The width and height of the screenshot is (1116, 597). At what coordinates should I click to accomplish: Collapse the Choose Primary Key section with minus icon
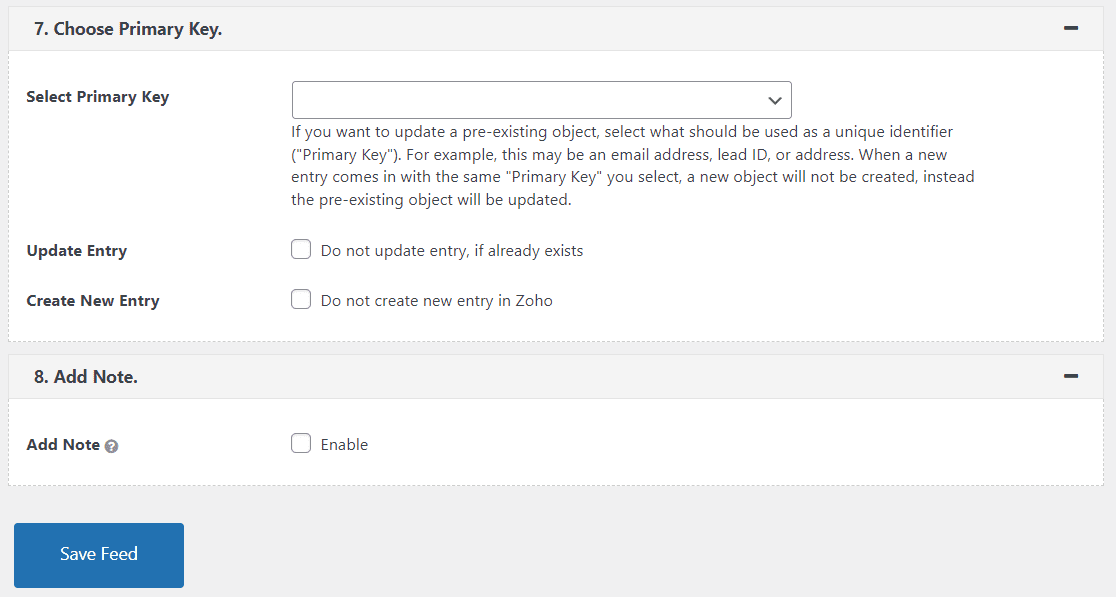(x=1071, y=28)
